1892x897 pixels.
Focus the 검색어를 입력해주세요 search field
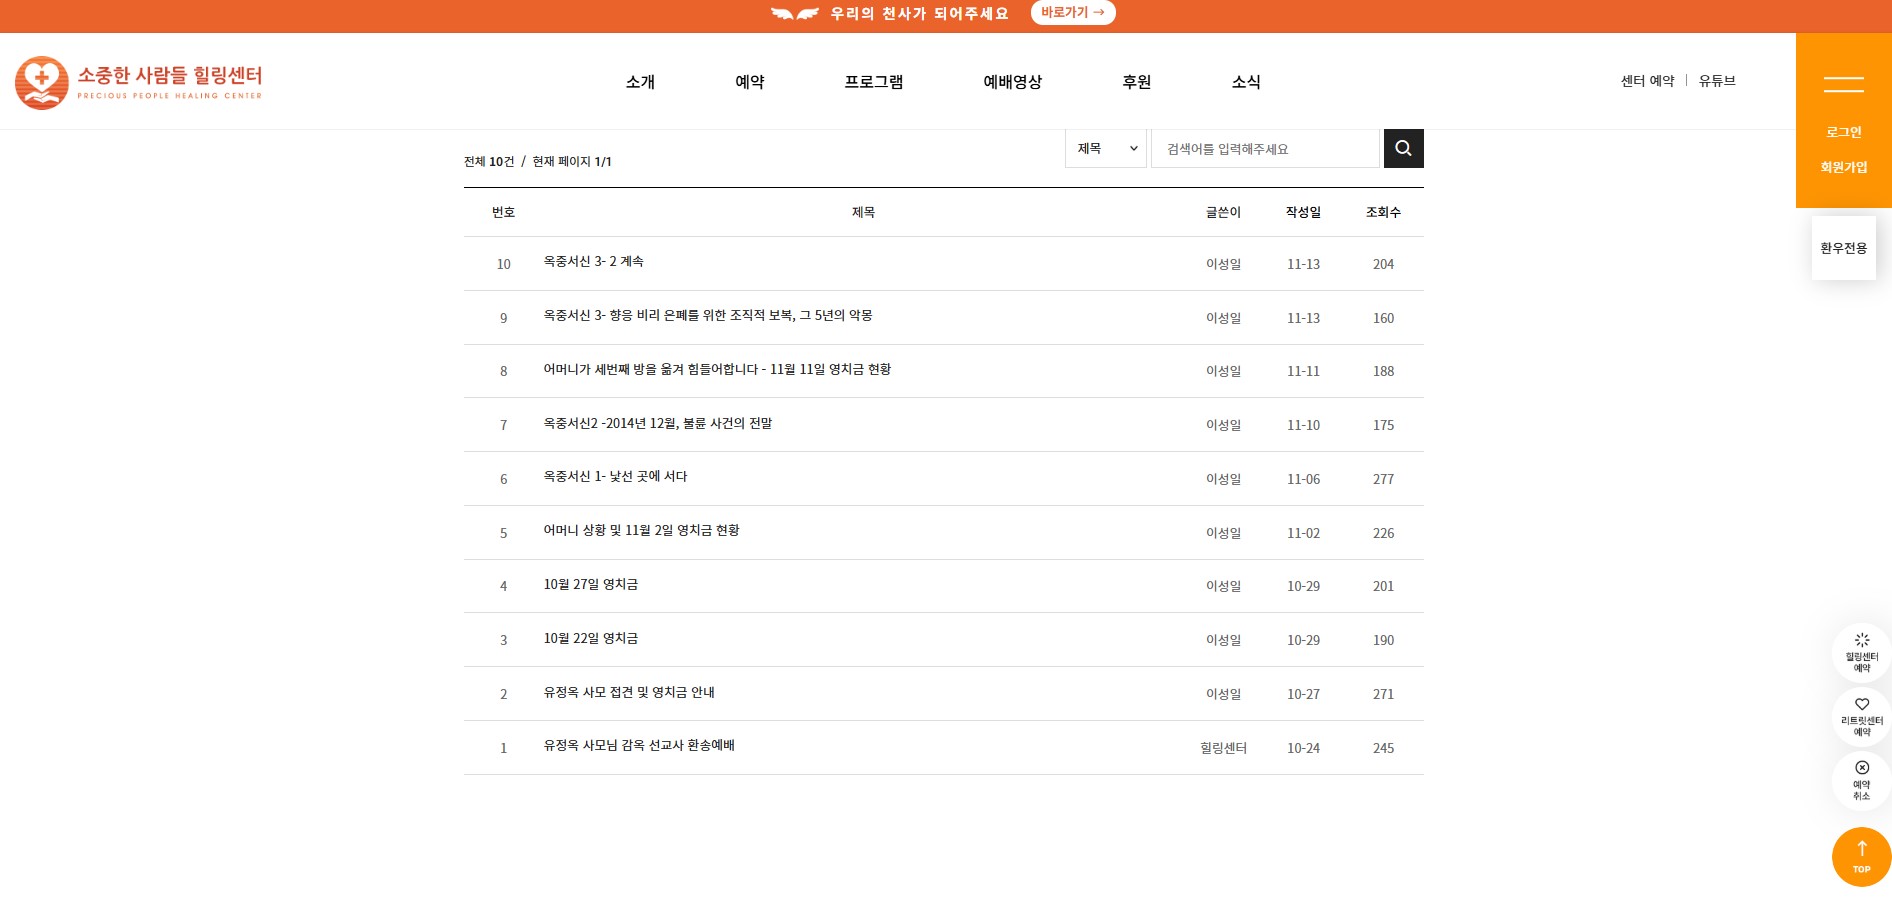1265,149
